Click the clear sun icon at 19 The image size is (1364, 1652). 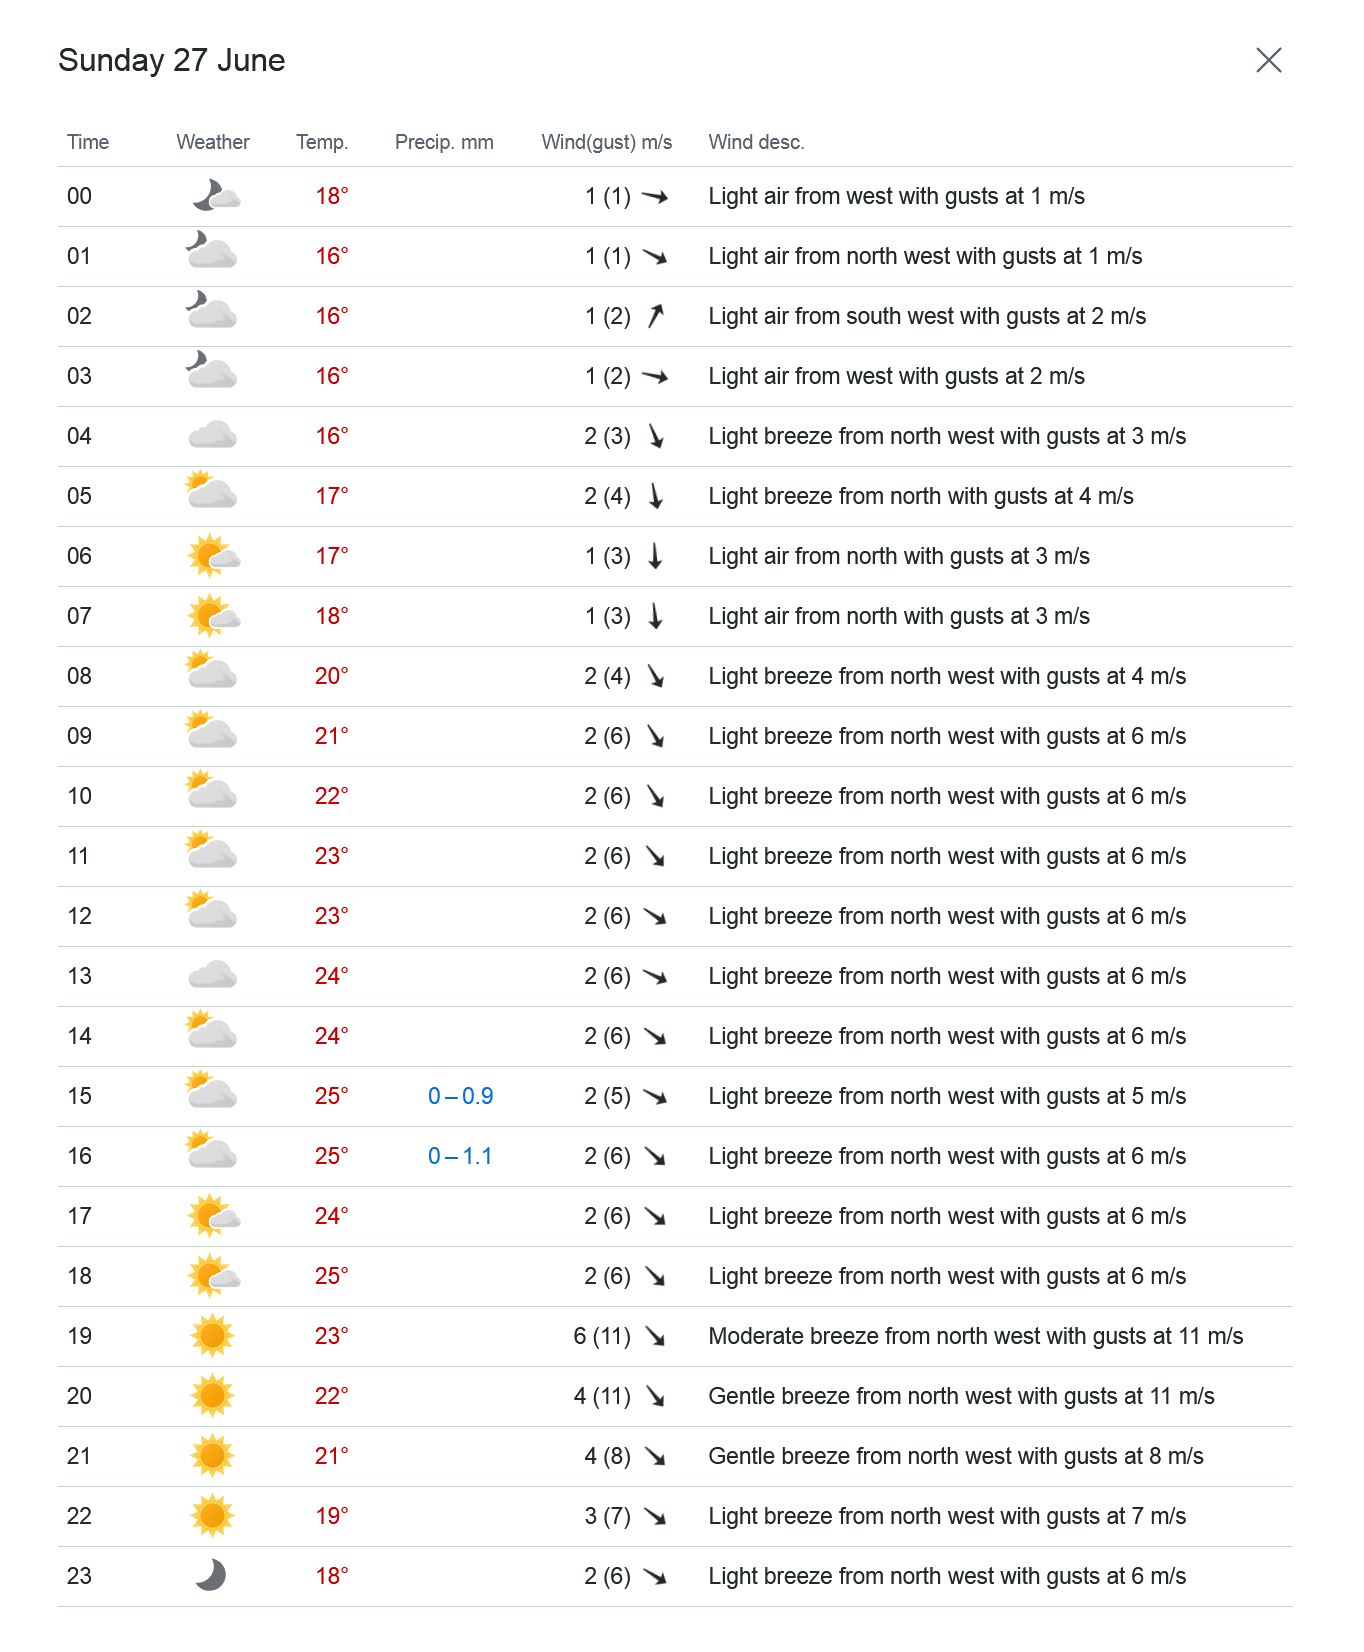pyautogui.click(x=212, y=1336)
